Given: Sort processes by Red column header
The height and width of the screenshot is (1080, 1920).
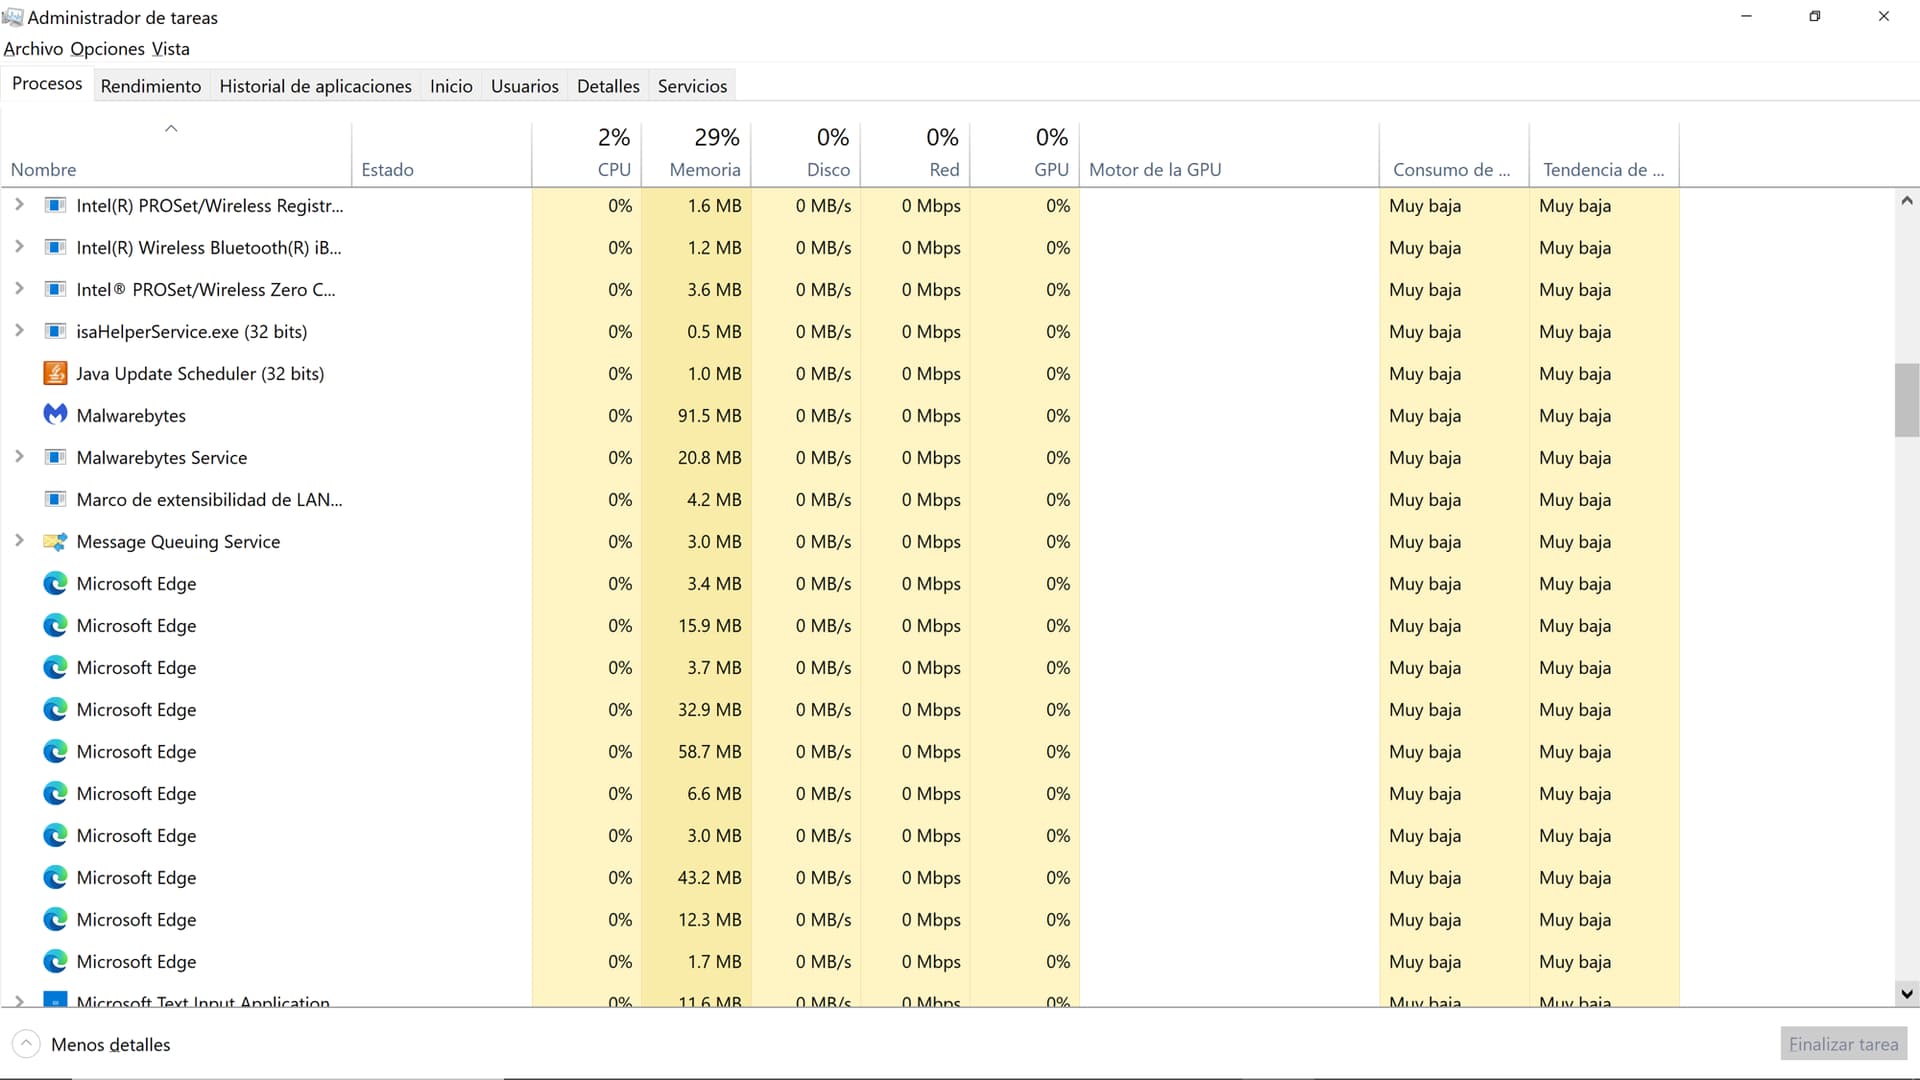Looking at the screenshot, I should click(x=915, y=155).
